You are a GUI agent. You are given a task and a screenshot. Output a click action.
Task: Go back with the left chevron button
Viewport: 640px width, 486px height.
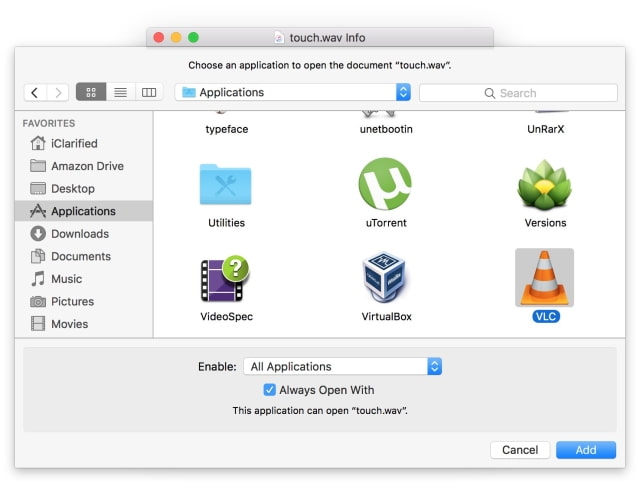coord(35,93)
